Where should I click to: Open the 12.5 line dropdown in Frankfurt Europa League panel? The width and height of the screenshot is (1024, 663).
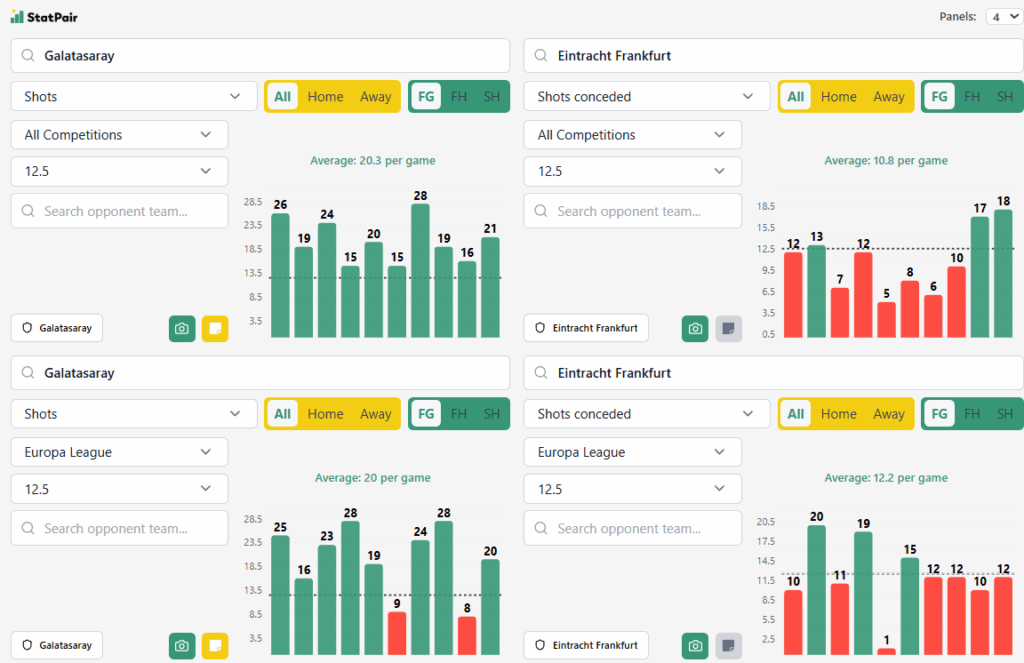click(632, 489)
